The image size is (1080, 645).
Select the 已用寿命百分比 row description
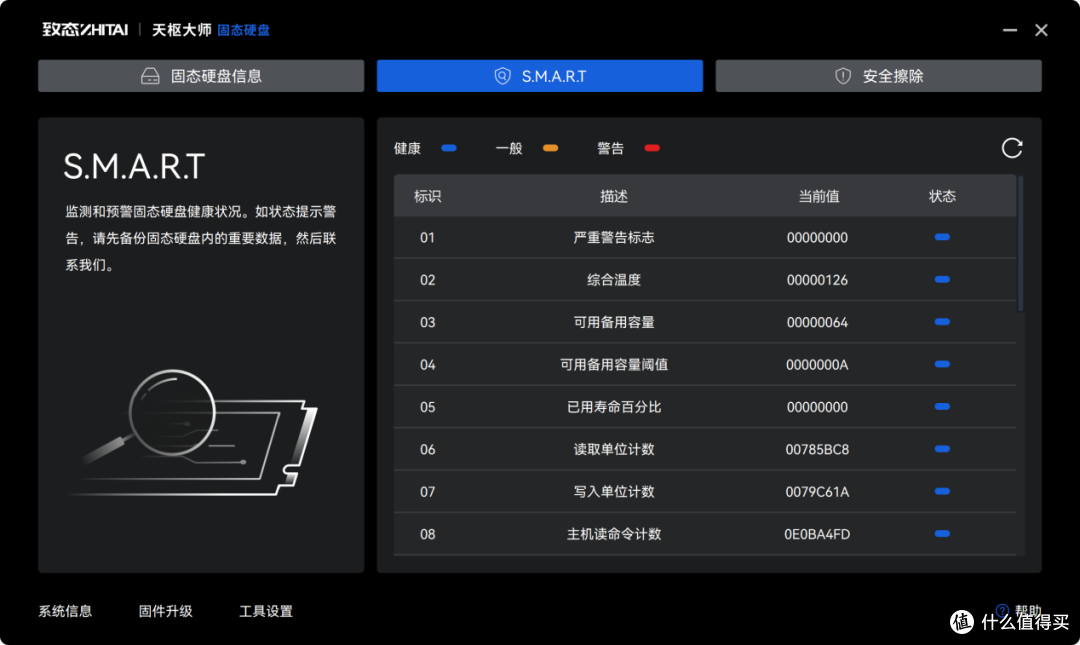click(614, 407)
